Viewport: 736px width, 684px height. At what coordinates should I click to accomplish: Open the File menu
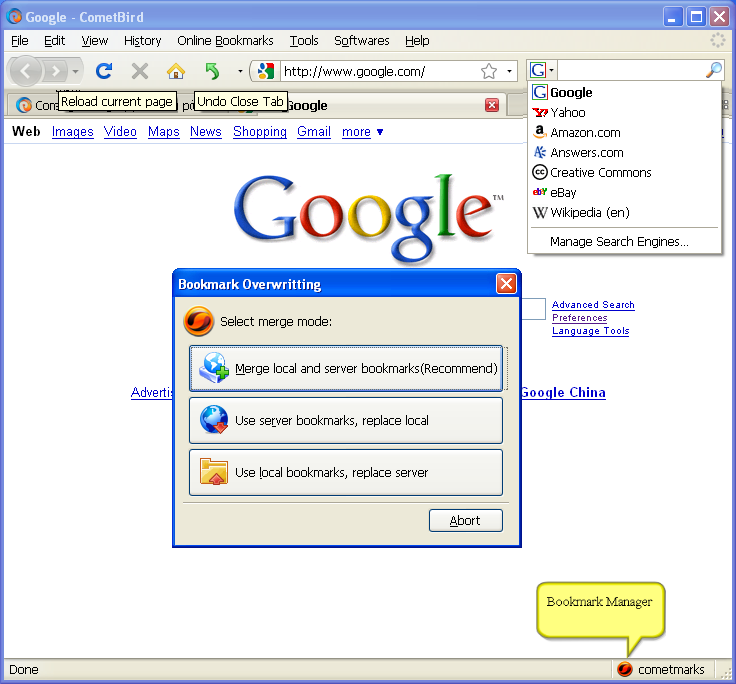click(20, 41)
